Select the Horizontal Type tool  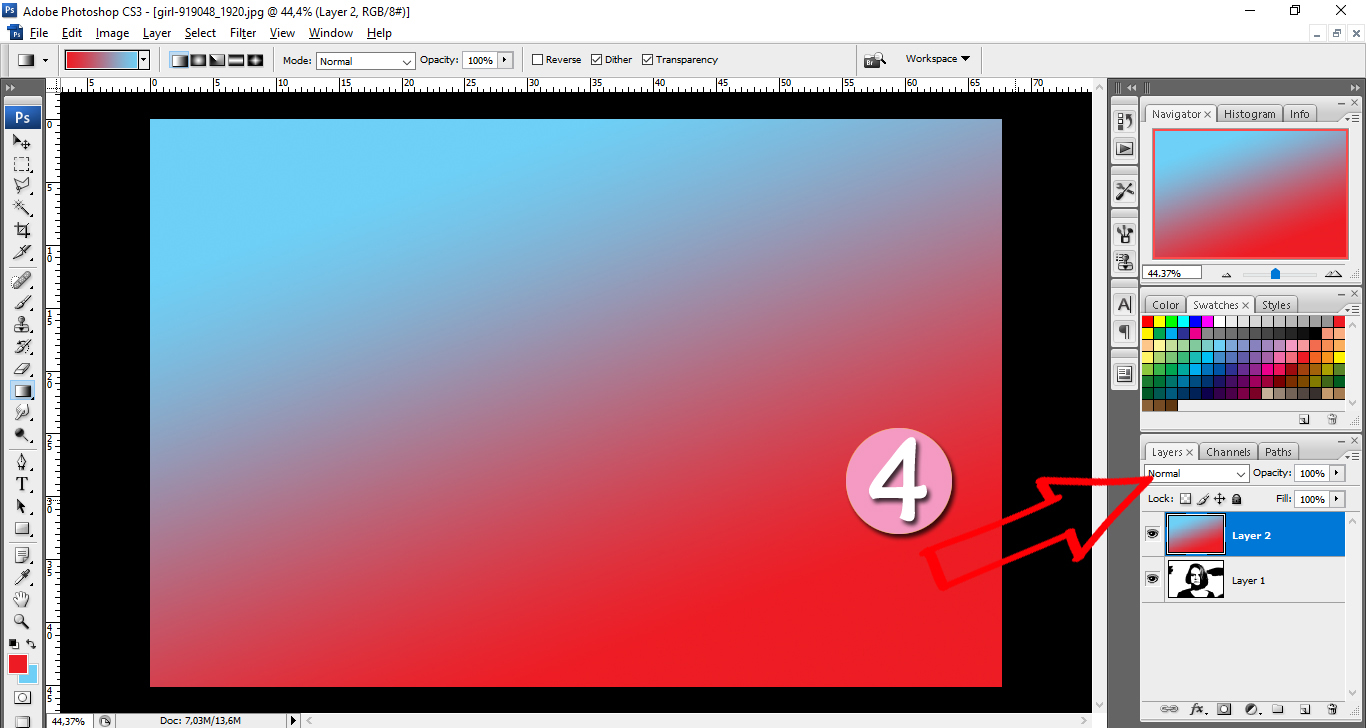[x=22, y=484]
